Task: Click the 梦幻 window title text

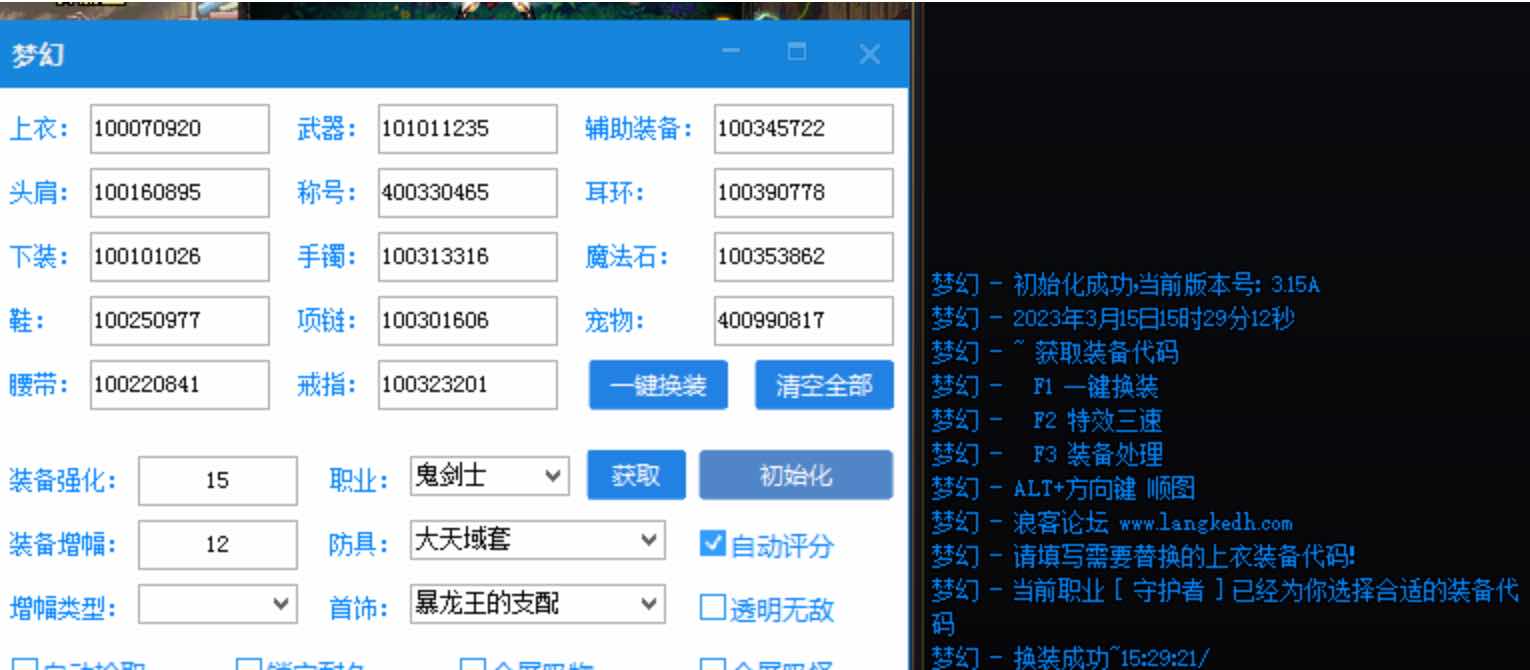Action: tap(37, 56)
